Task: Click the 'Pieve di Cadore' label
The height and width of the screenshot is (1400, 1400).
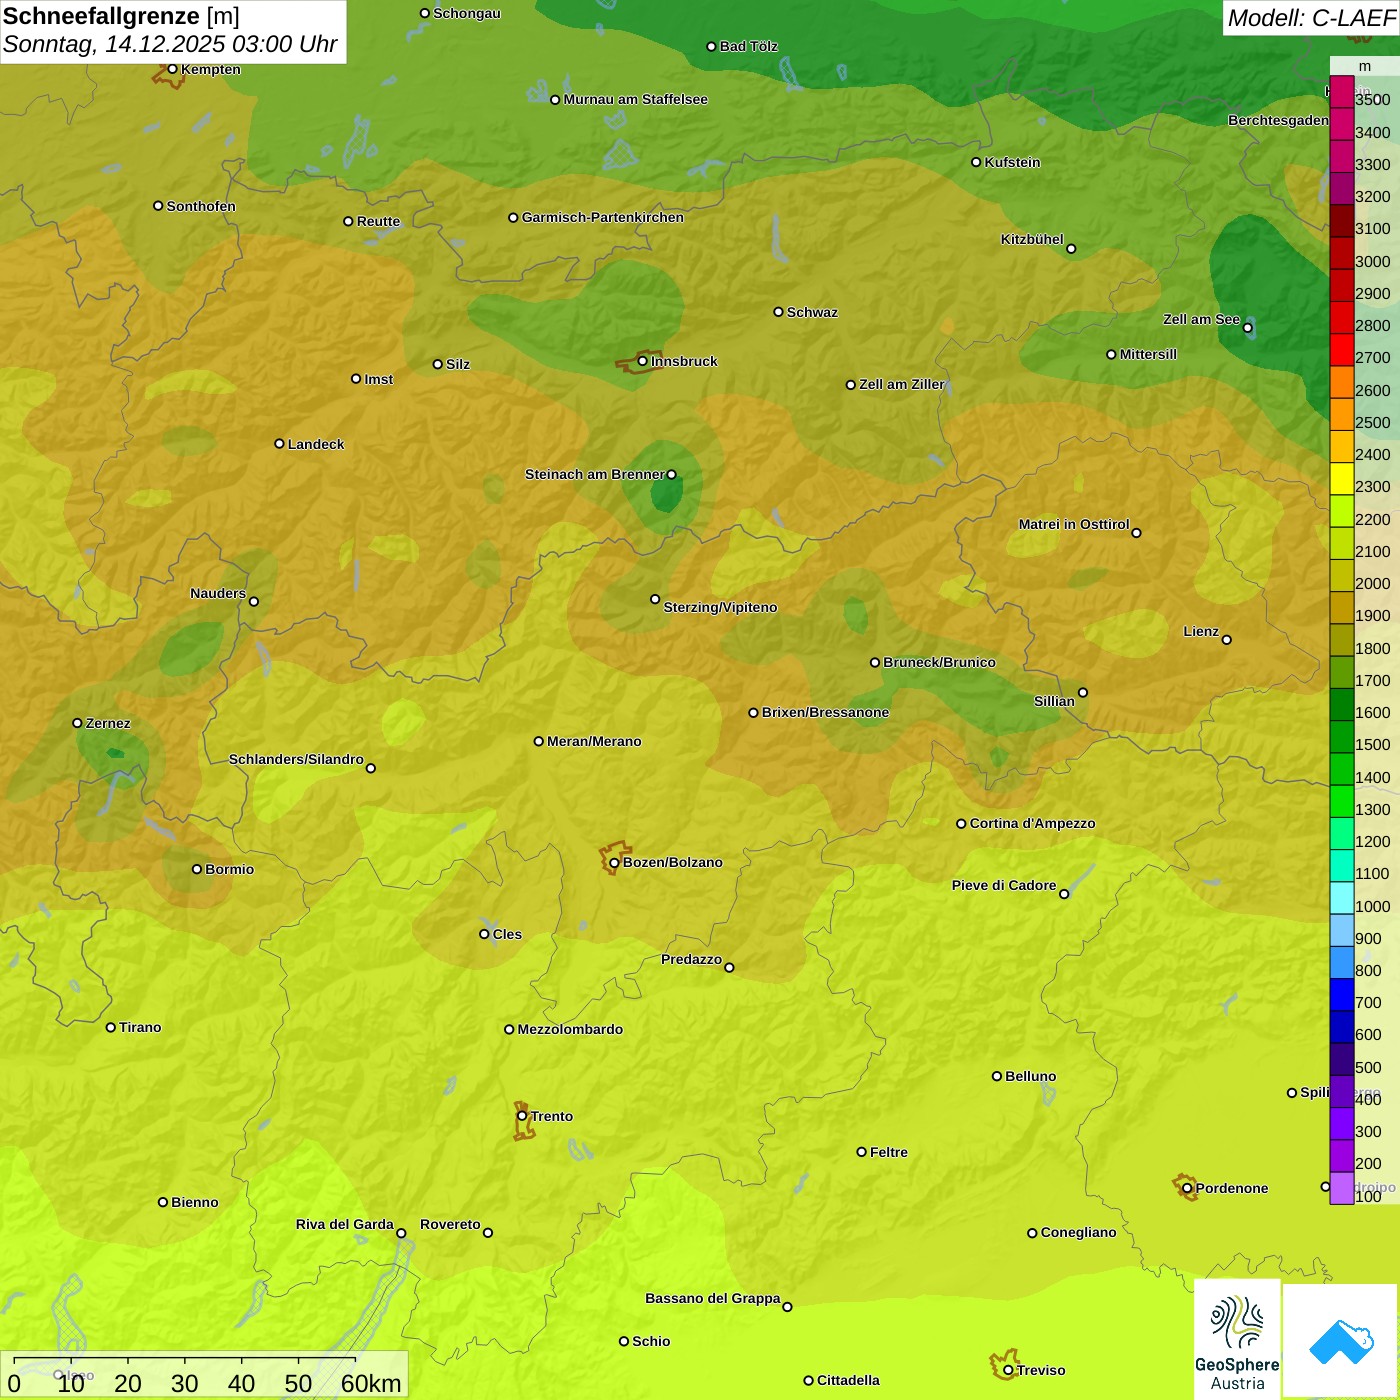Action: tap(1004, 885)
